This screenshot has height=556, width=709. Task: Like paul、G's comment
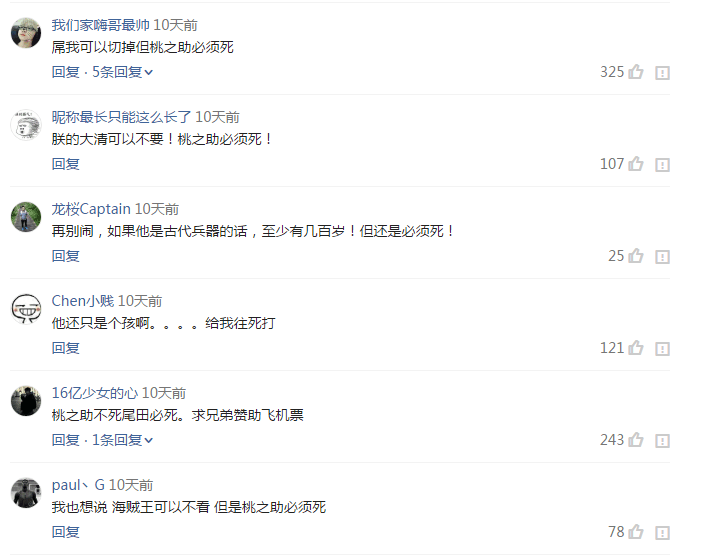click(636, 532)
